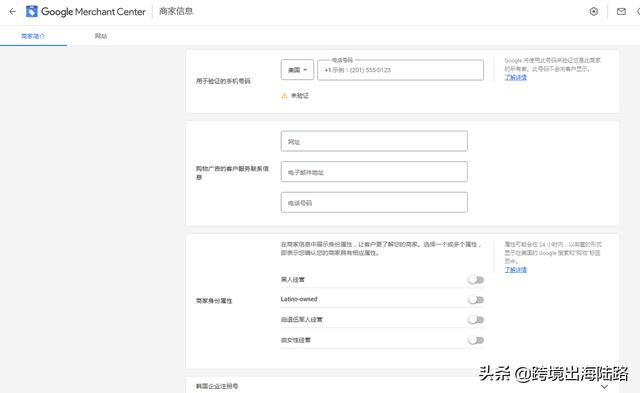Toggle the 黑人经营 switch
640x393 pixels.
point(476,280)
